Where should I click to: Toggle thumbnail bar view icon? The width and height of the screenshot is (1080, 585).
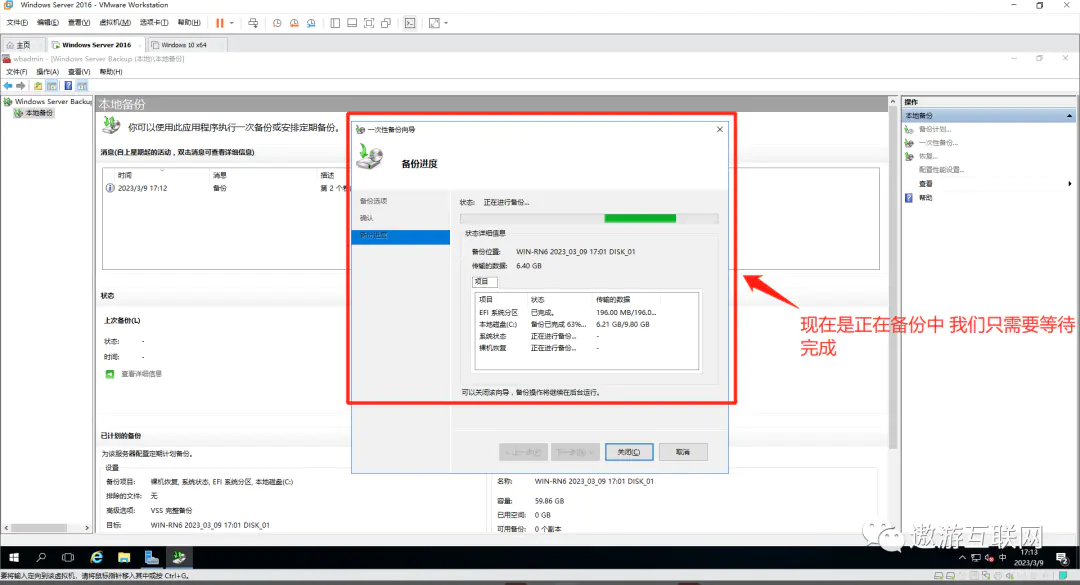352,23
